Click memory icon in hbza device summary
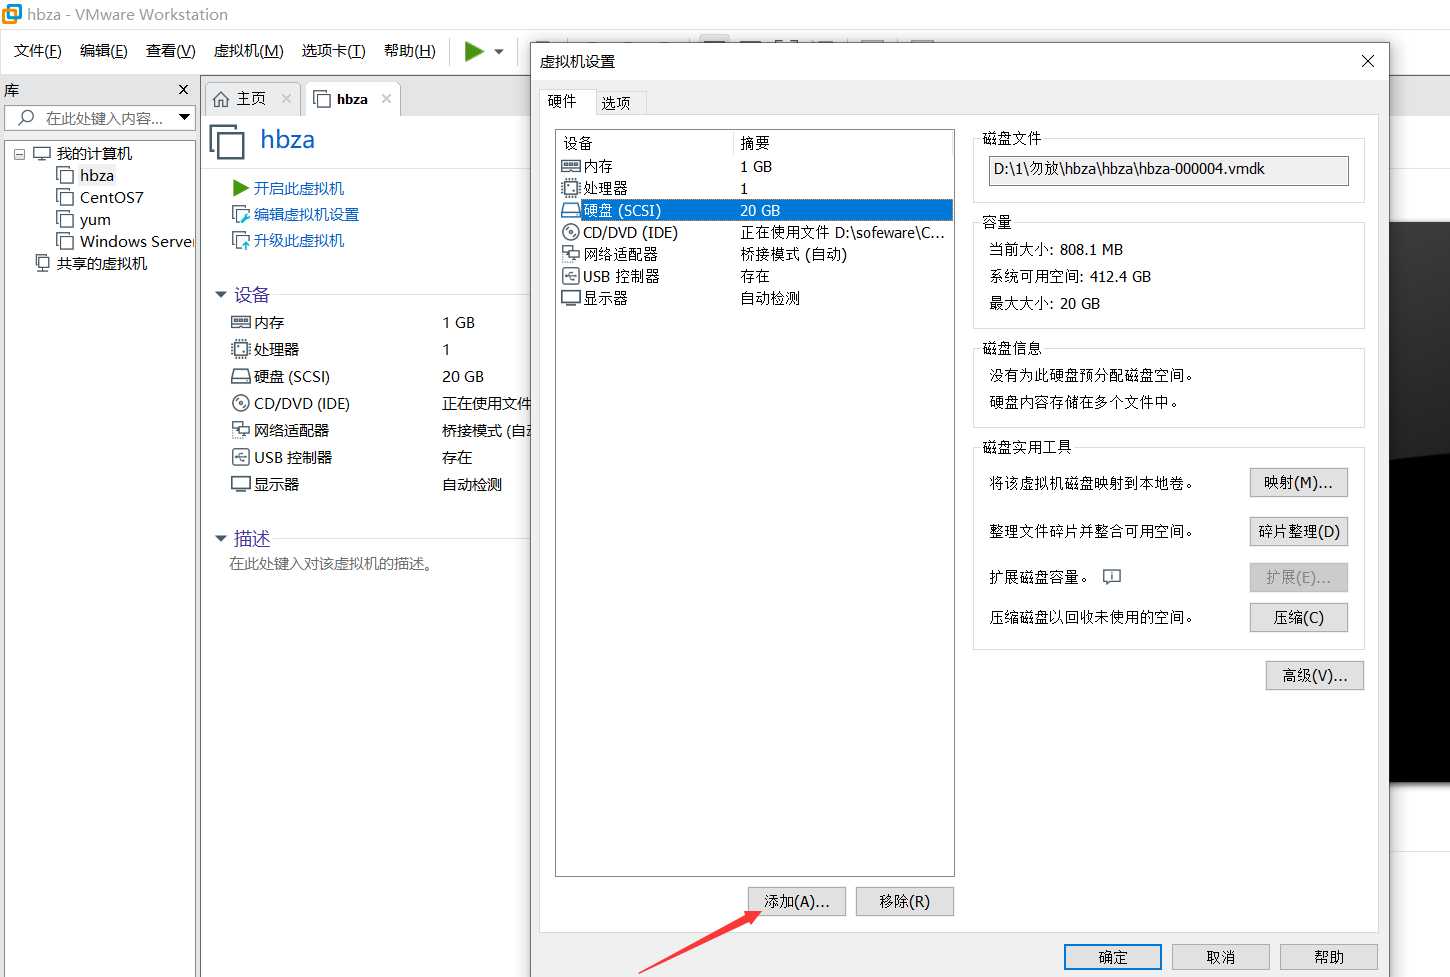The image size is (1450, 977). (240, 322)
